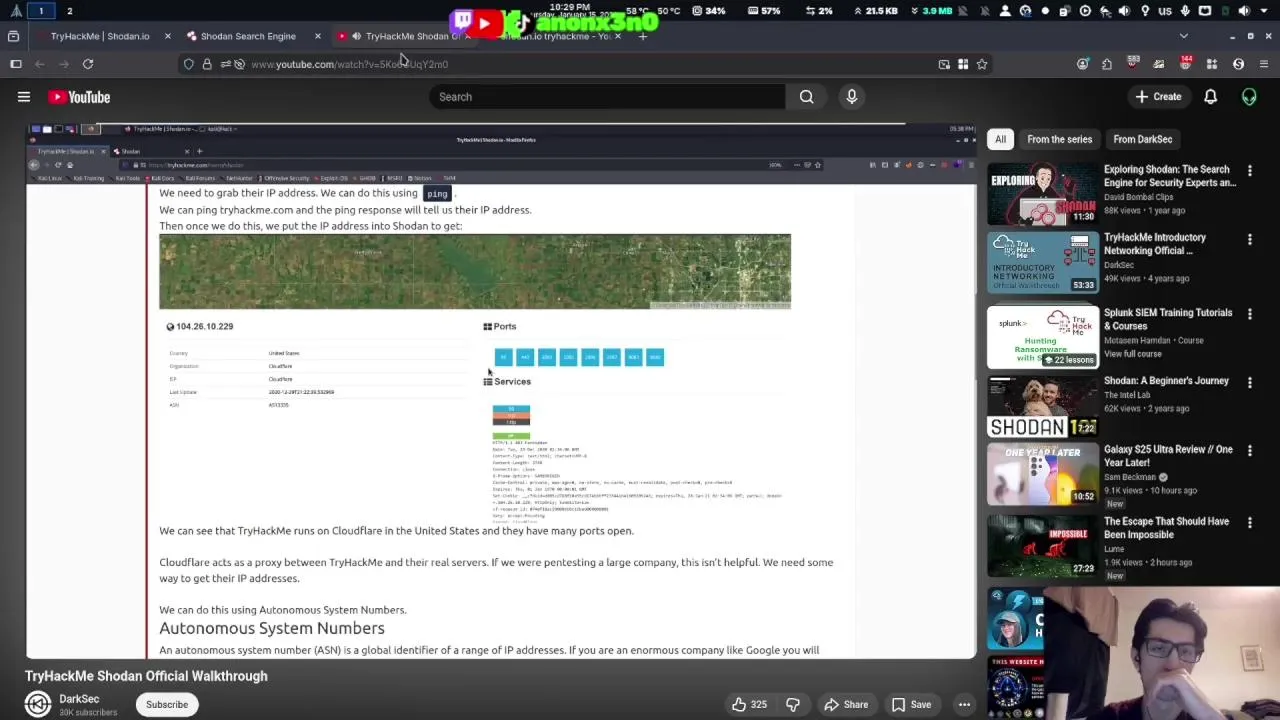Click 'TryHackMe Shodan Official Walkthrough' title text
1280x720 pixels.
coord(146,676)
